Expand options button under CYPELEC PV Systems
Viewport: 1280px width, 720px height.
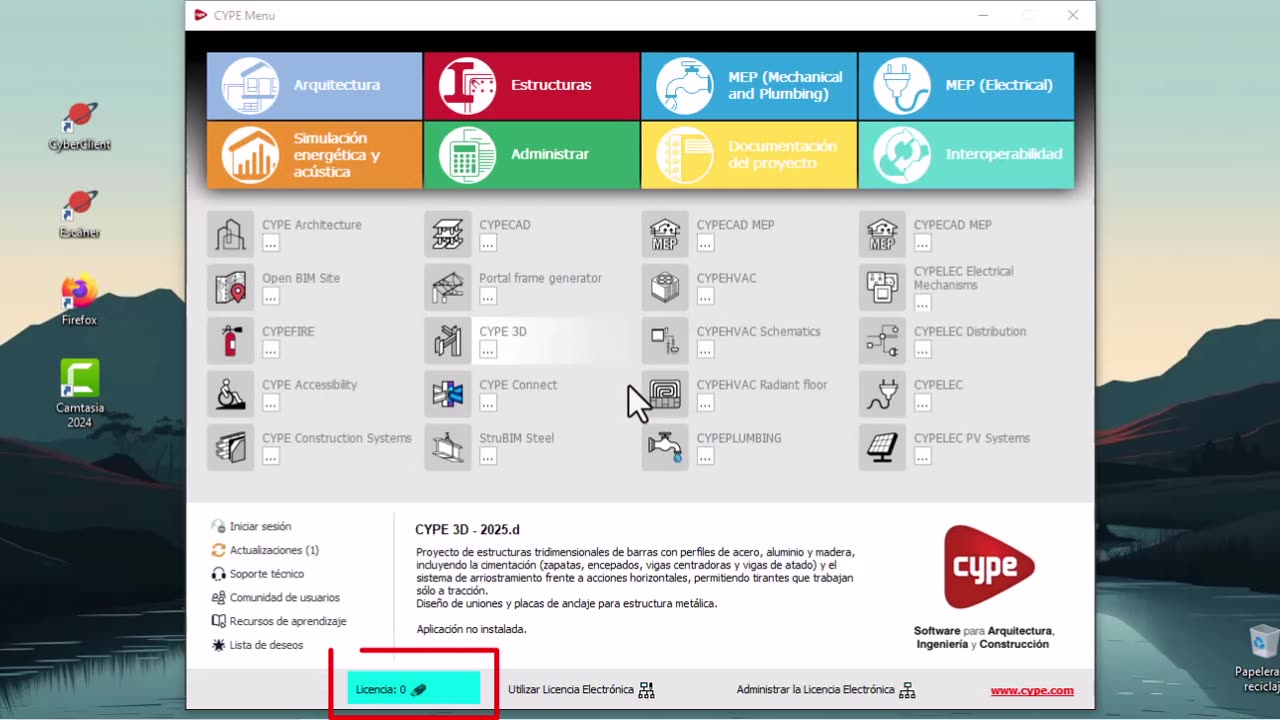click(922, 456)
